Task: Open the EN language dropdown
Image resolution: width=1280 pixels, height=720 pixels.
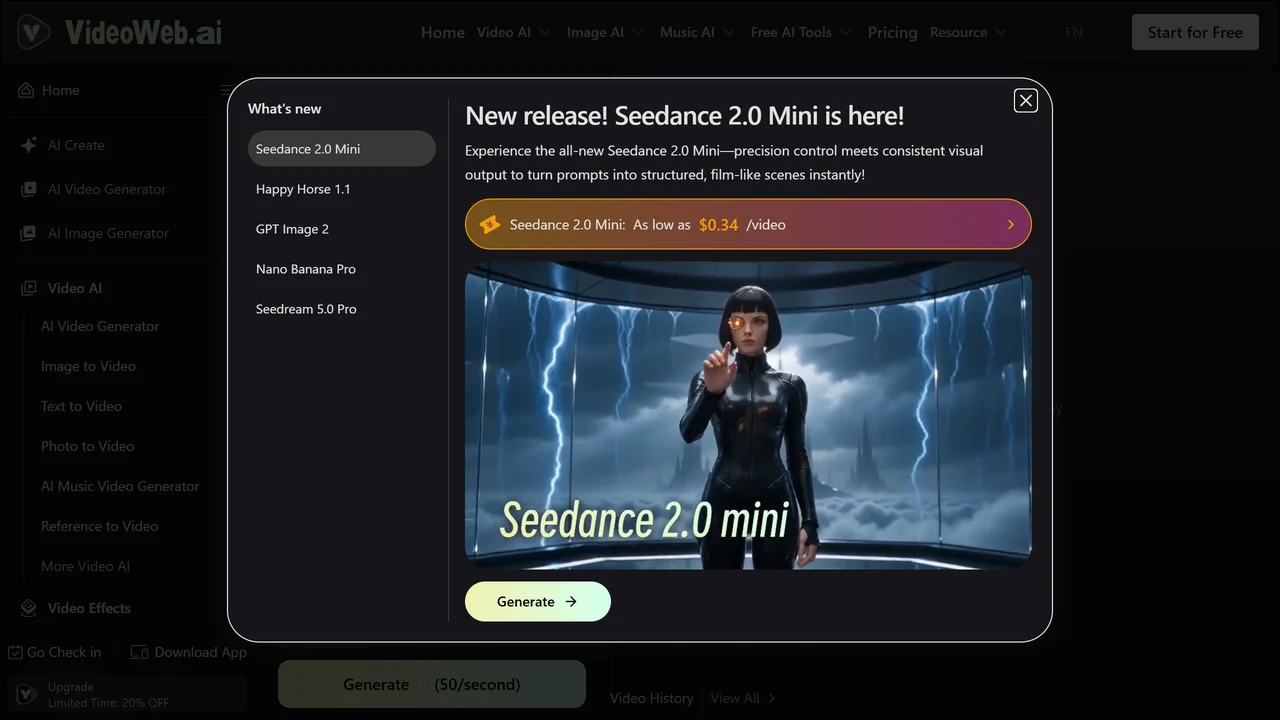Action: point(1084,32)
